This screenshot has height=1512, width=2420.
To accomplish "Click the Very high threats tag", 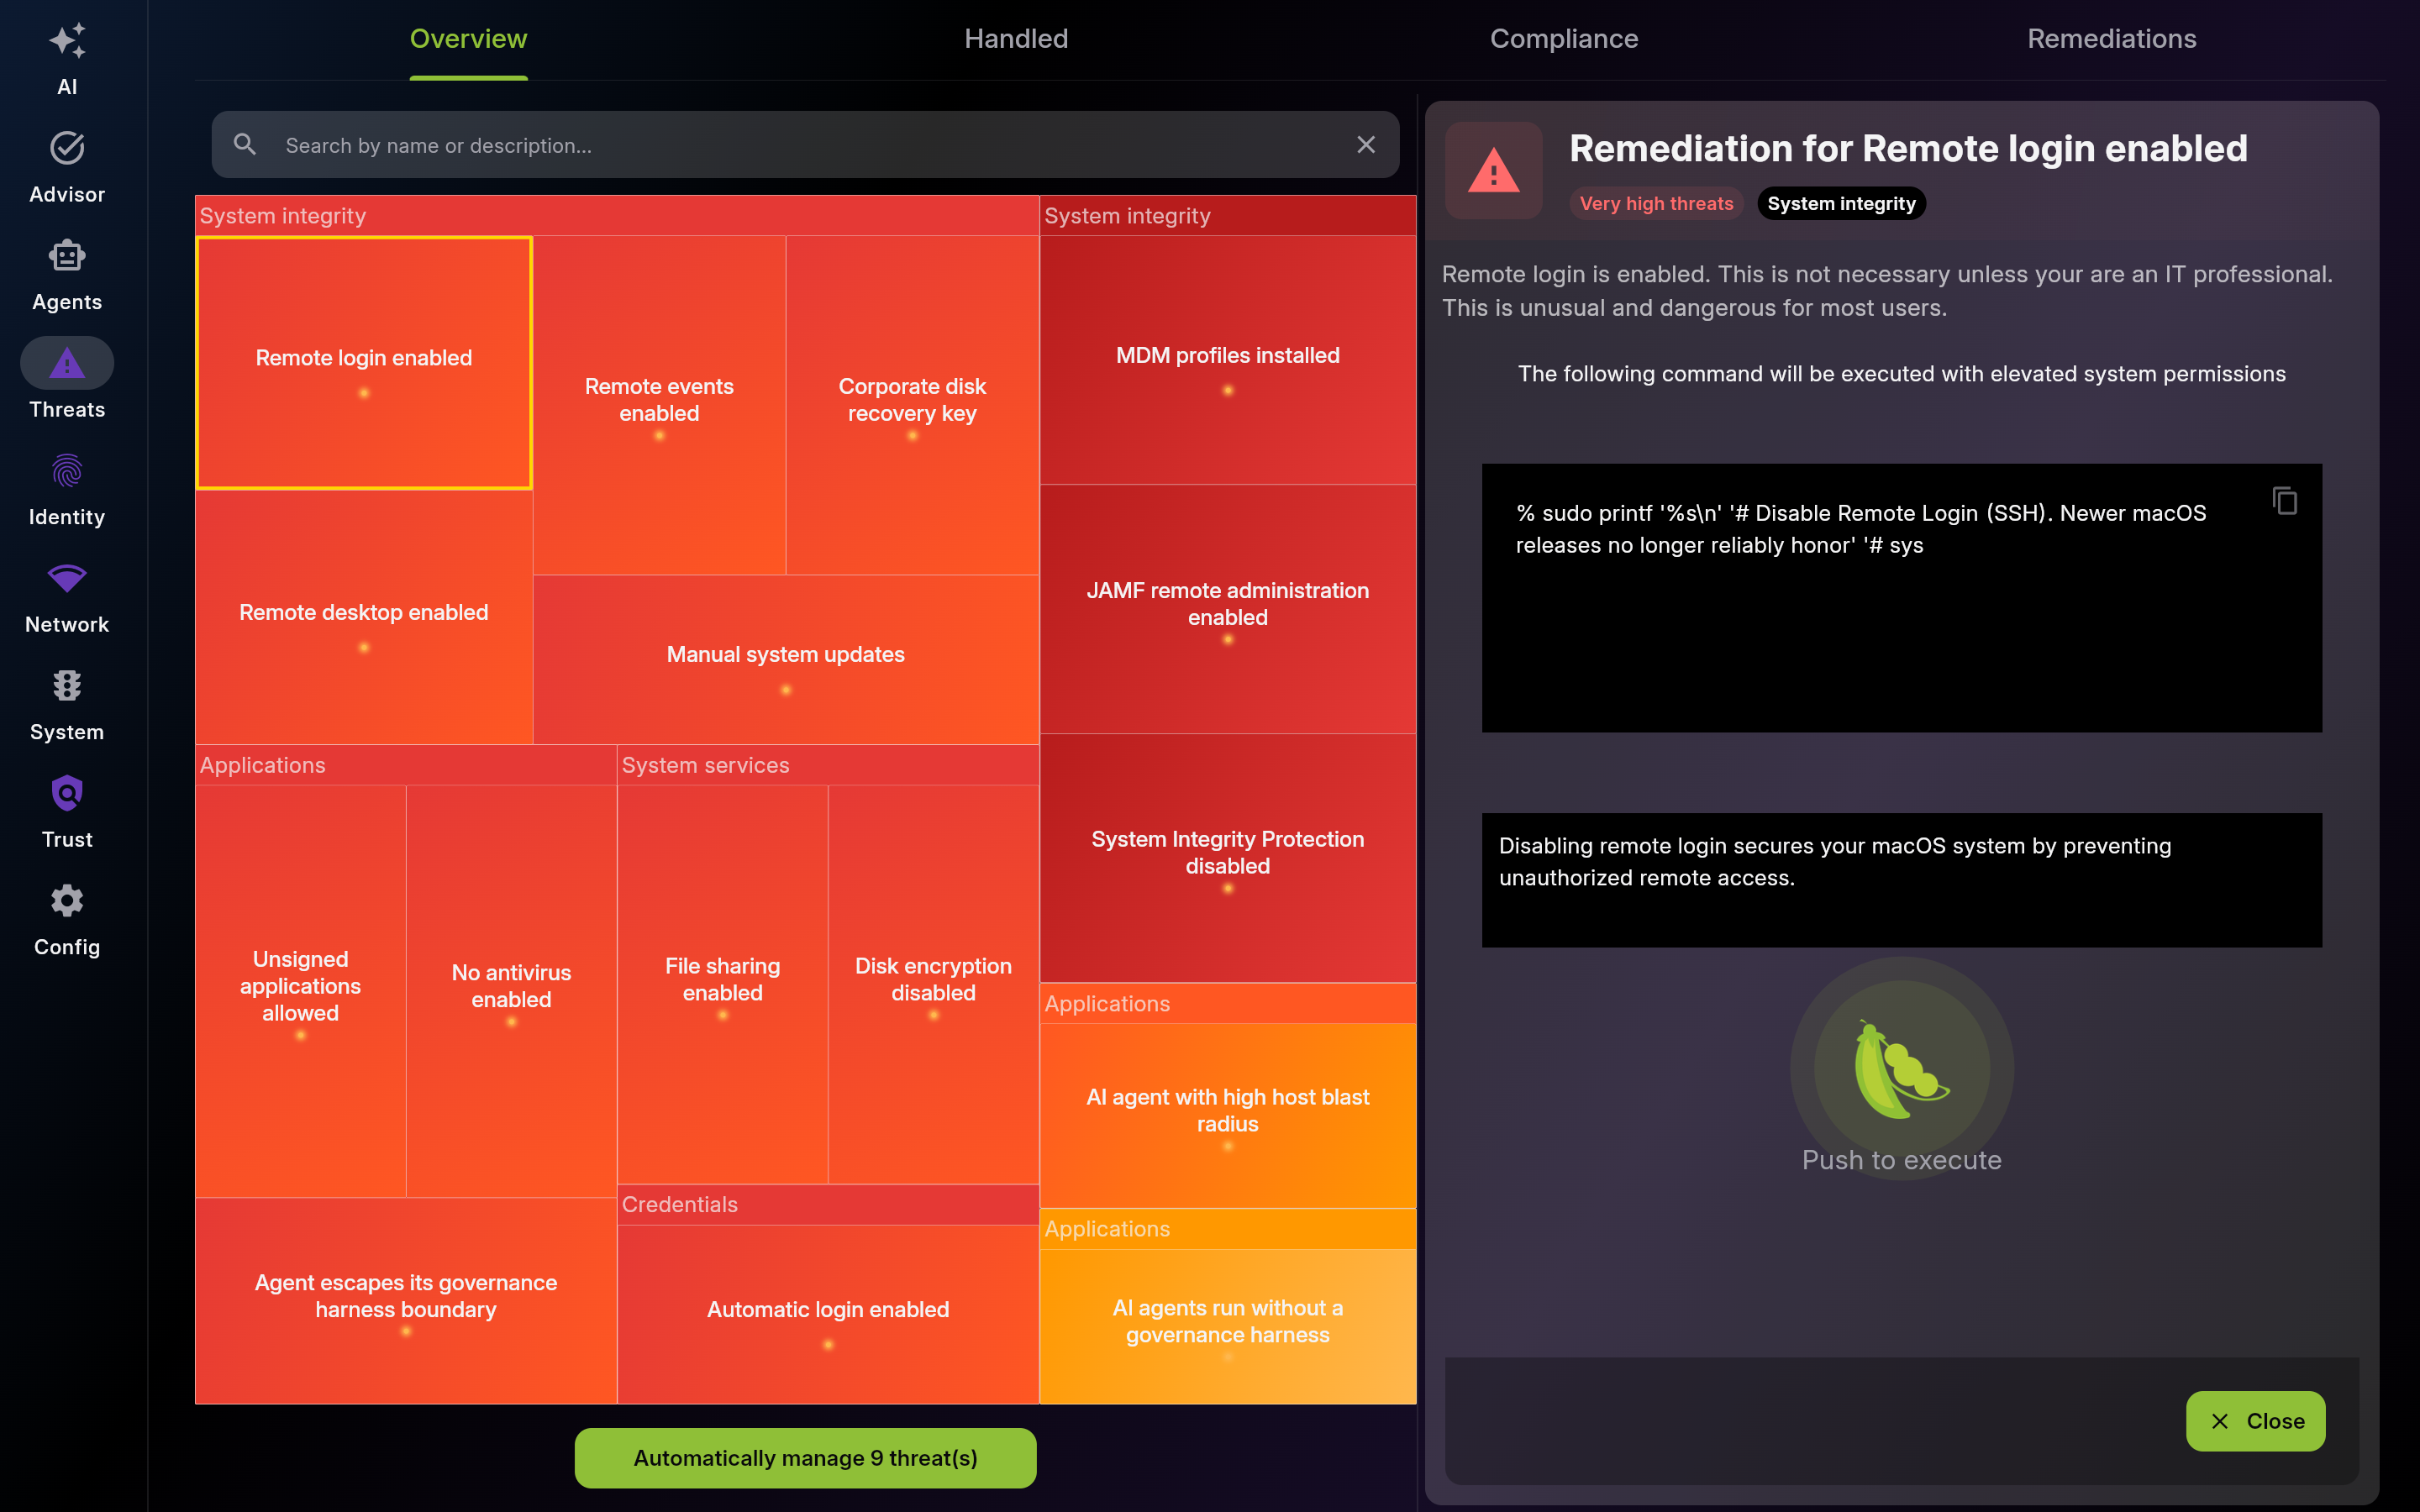I will click(x=1656, y=204).
